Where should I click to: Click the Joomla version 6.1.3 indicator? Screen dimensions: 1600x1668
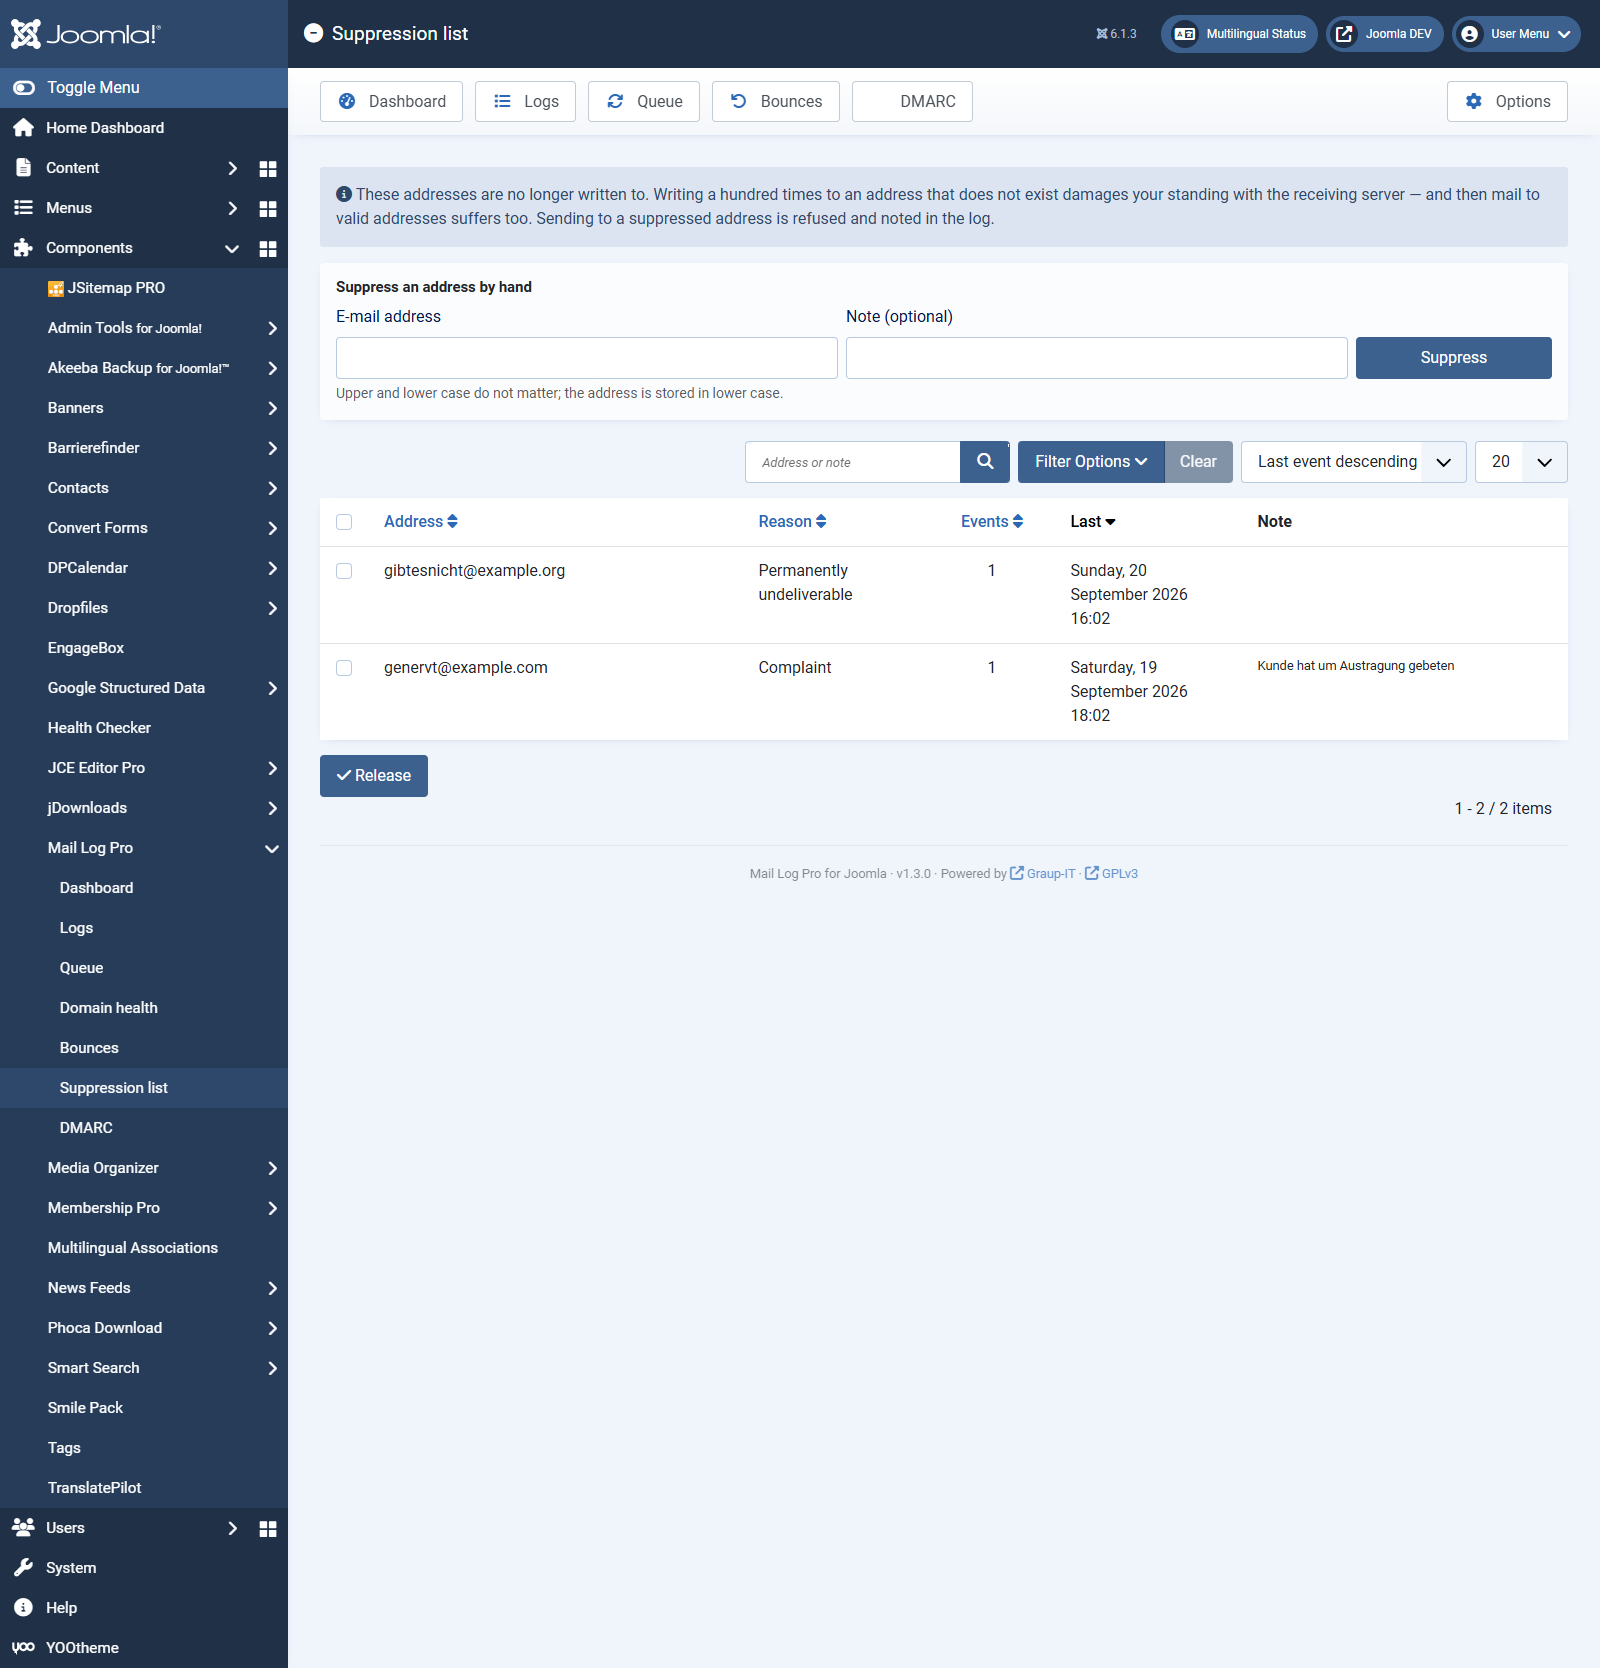1116,34
